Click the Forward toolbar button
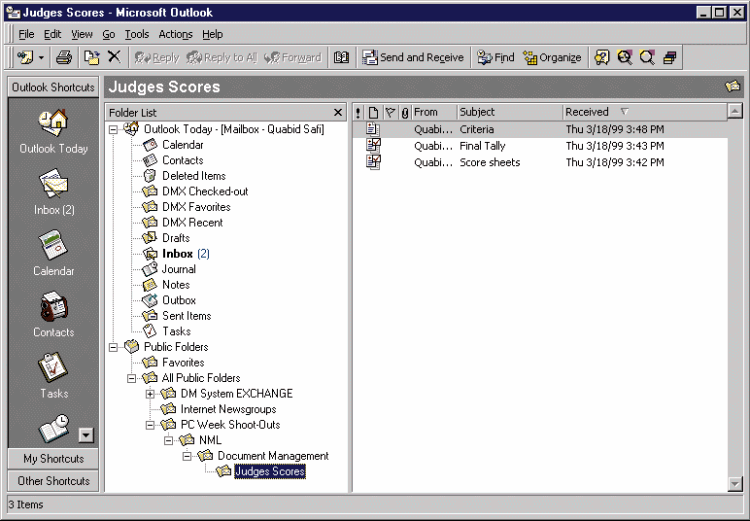 coord(293,57)
